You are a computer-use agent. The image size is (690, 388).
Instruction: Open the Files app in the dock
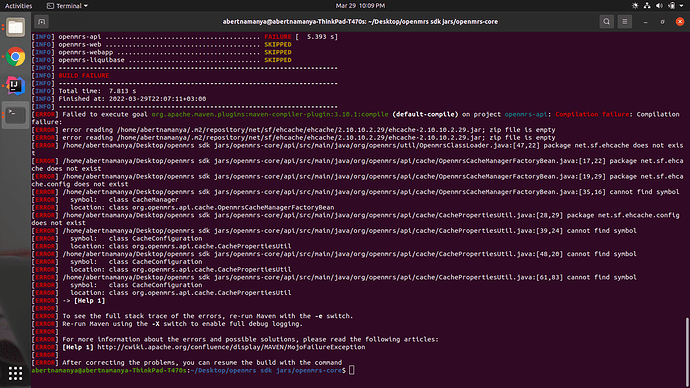tap(15, 28)
